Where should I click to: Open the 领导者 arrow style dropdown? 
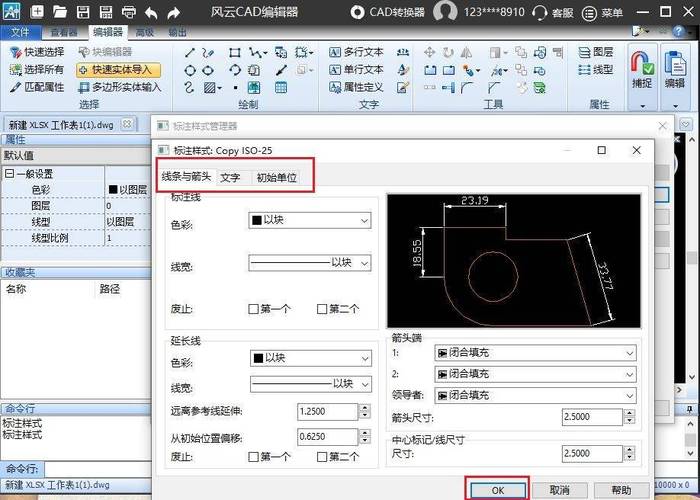[536, 396]
